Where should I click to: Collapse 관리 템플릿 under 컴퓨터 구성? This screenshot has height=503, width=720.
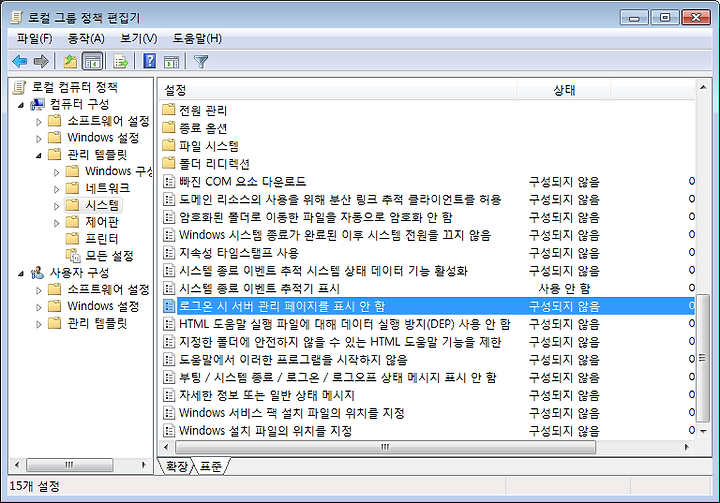tap(39, 156)
